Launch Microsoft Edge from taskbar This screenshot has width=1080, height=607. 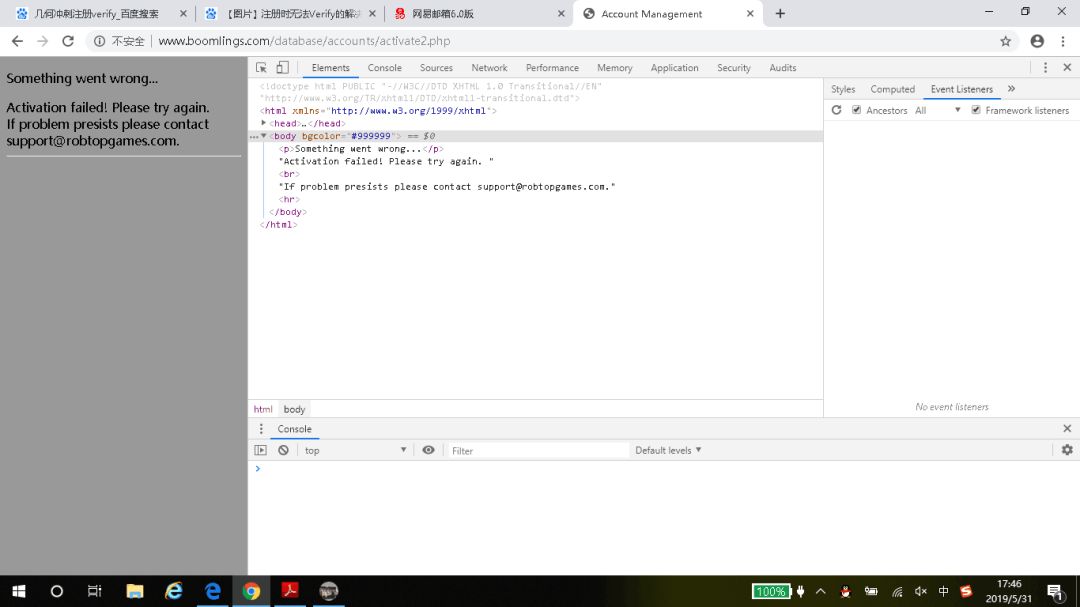click(x=213, y=591)
